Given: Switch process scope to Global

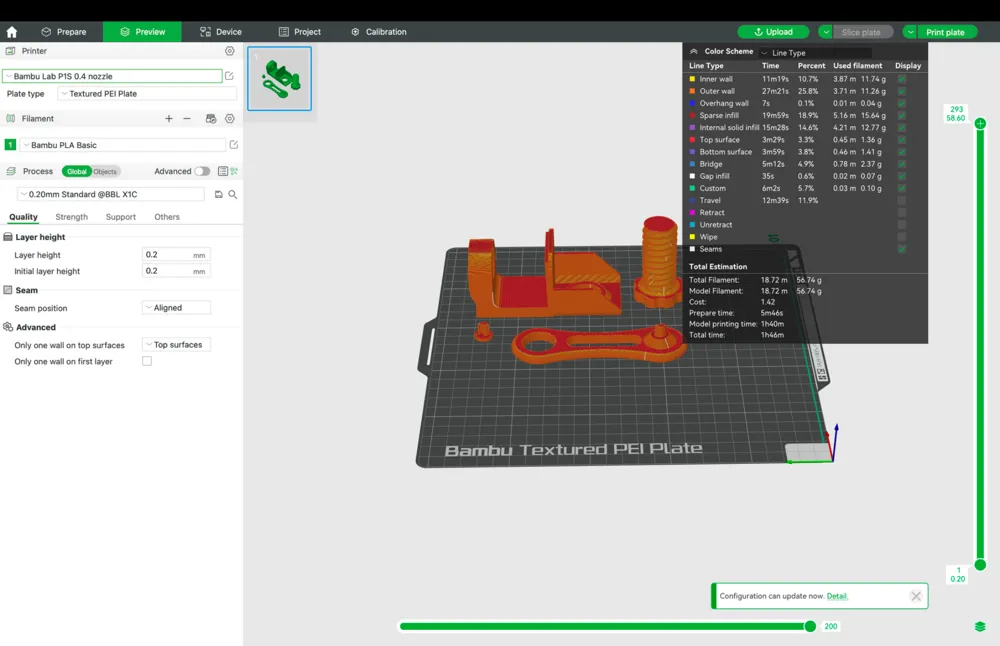Looking at the screenshot, I should [x=77, y=171].
